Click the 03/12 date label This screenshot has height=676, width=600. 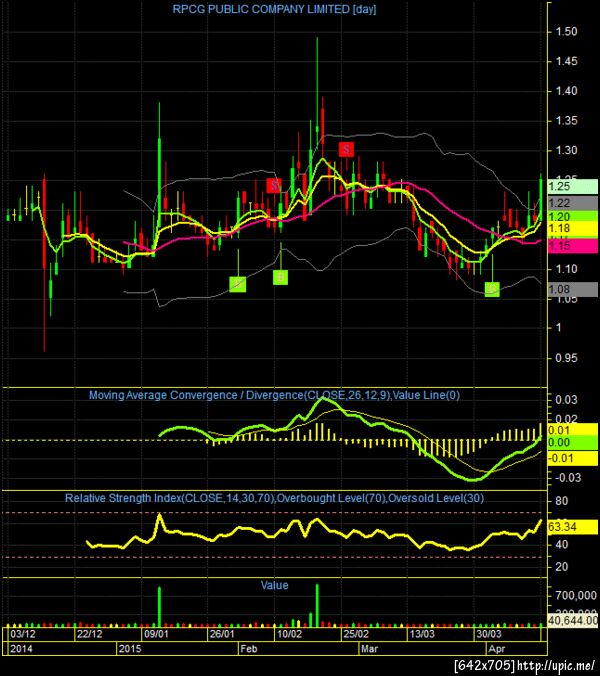tap(23, 634)
